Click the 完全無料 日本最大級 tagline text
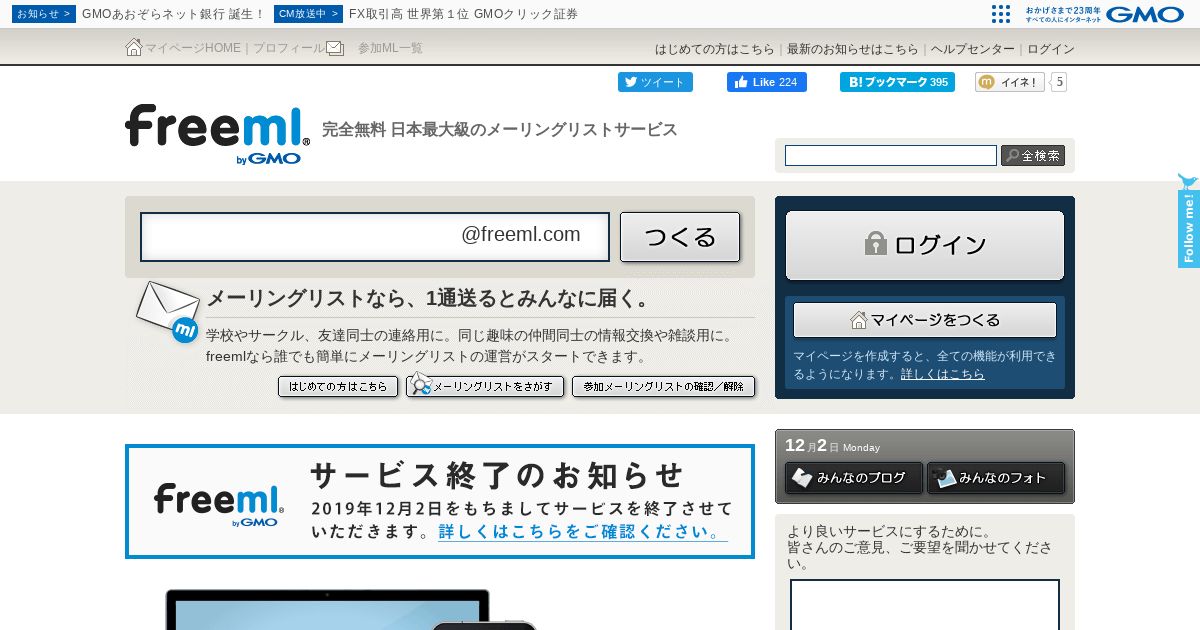This screenshot has width=1200, height=630. 499,130
